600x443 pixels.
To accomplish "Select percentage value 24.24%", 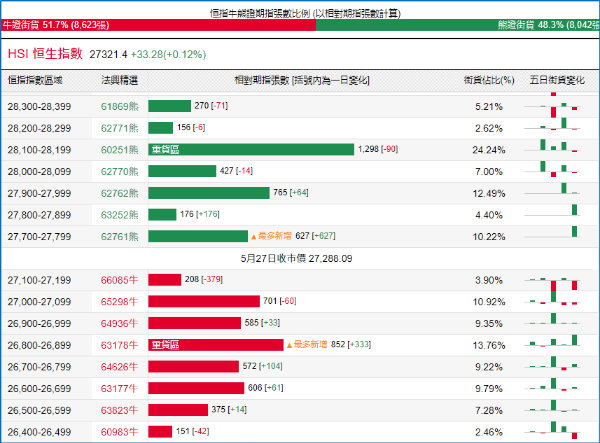I will (x=489, y=150).
